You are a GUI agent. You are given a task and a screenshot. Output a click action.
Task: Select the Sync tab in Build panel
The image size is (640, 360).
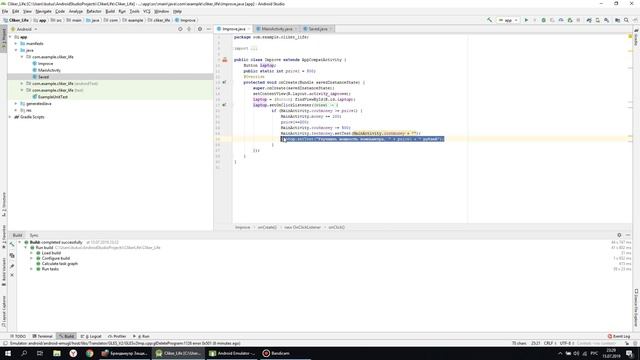coord(34,235)
